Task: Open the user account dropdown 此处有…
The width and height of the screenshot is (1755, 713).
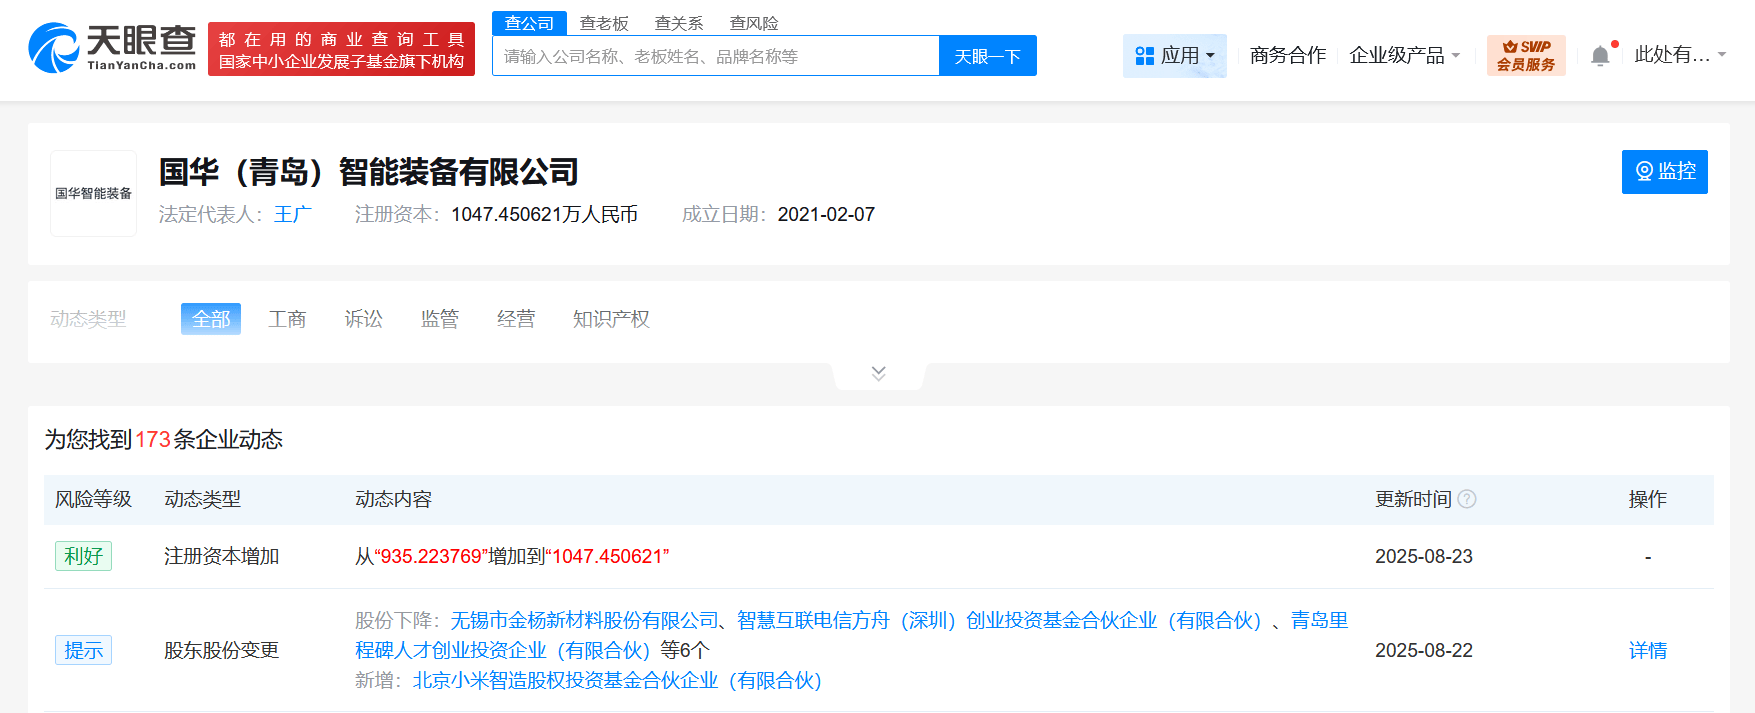Action: (x=1680, y=55)
